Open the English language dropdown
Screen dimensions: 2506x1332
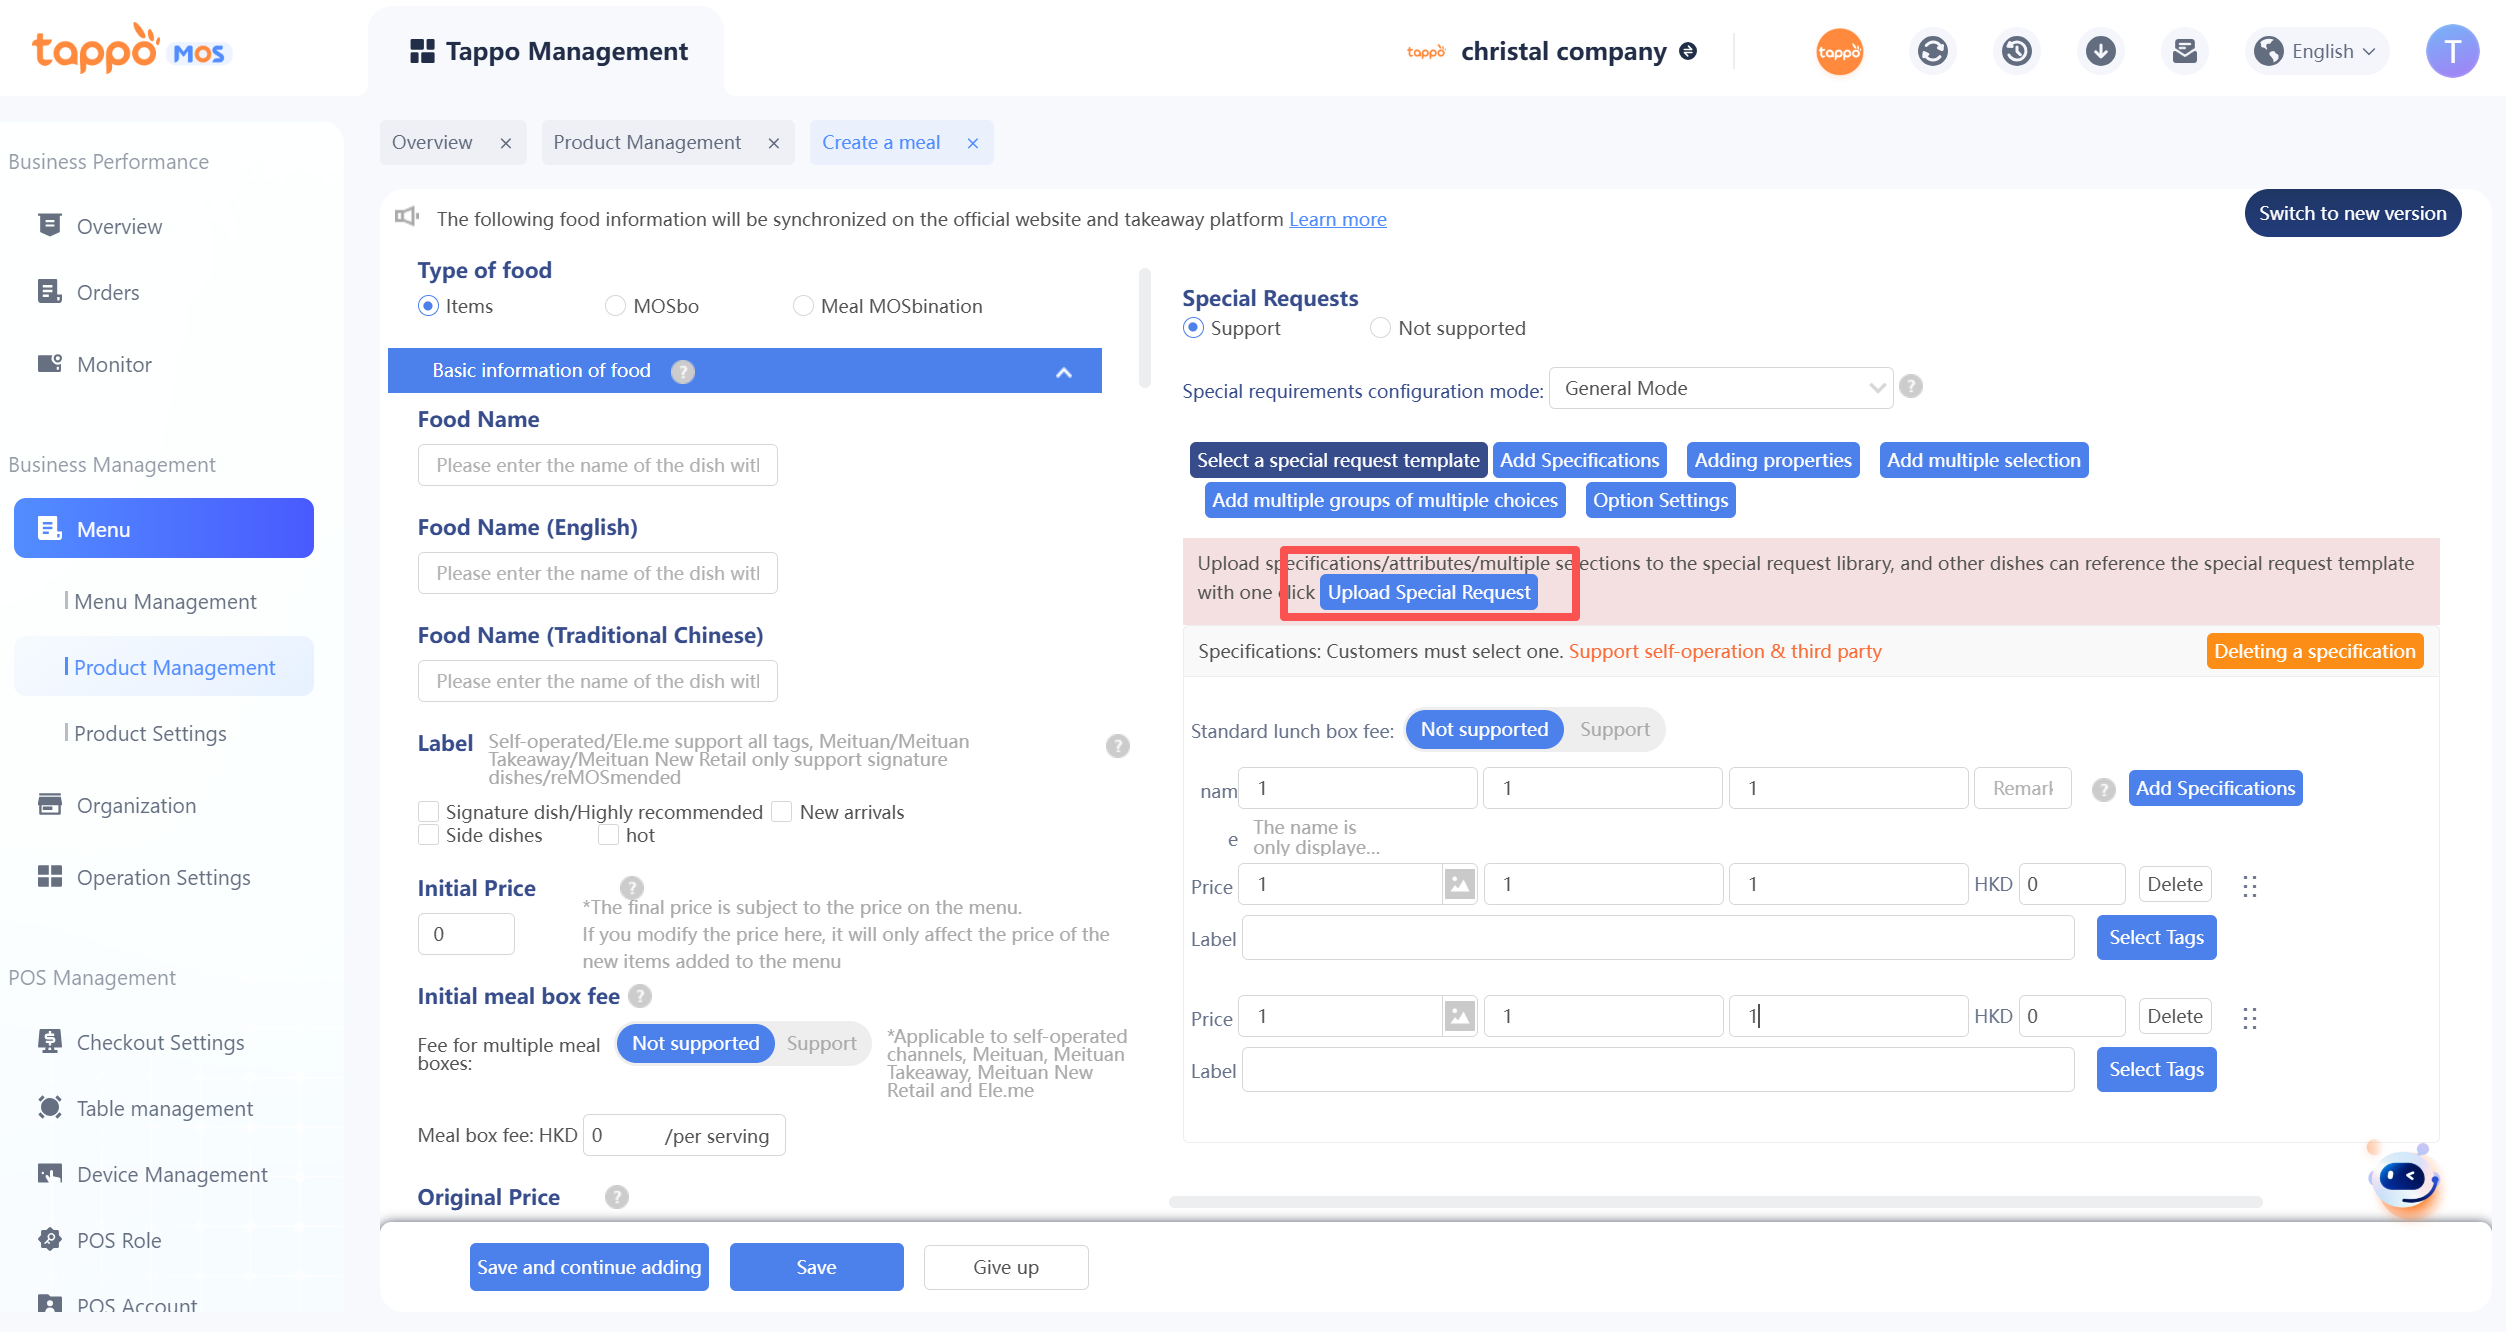click(2320, 51)
